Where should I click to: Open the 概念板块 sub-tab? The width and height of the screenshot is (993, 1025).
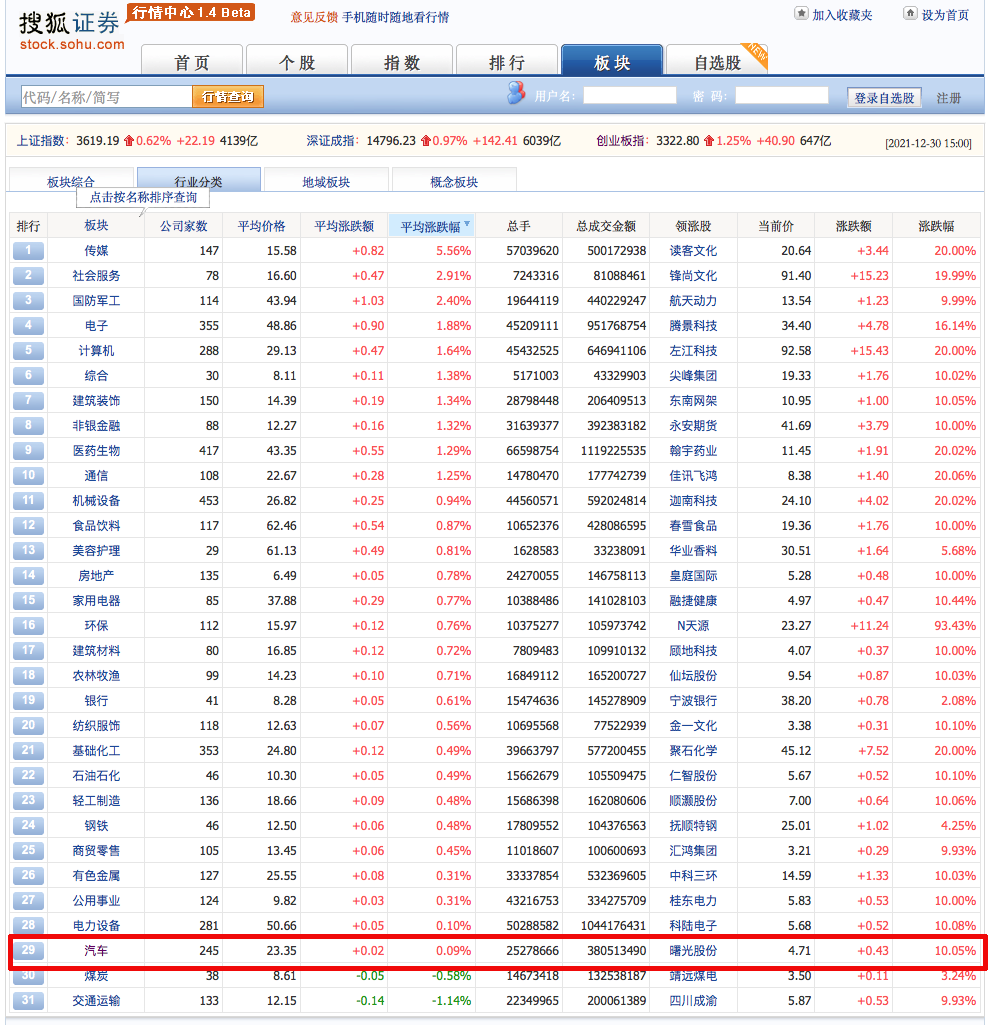point(454,181)
